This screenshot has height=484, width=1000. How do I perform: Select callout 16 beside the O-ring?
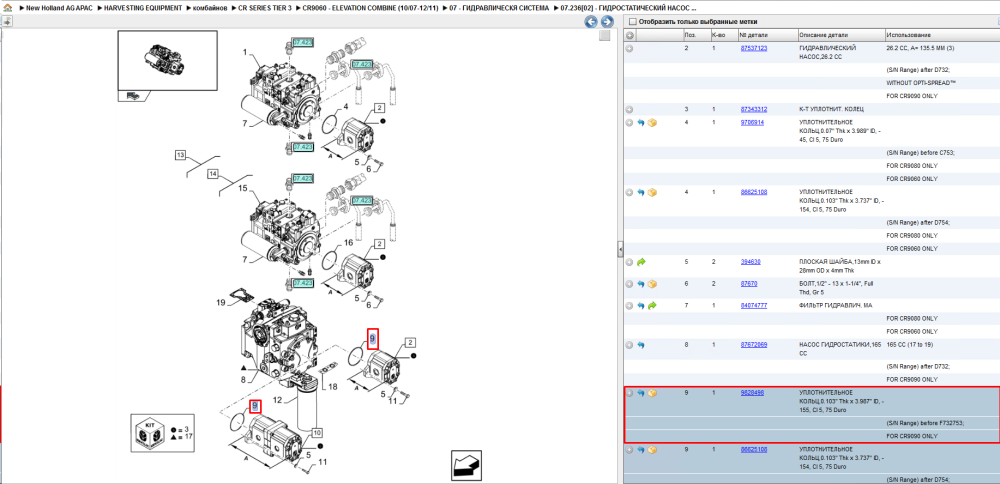(348, 243)
